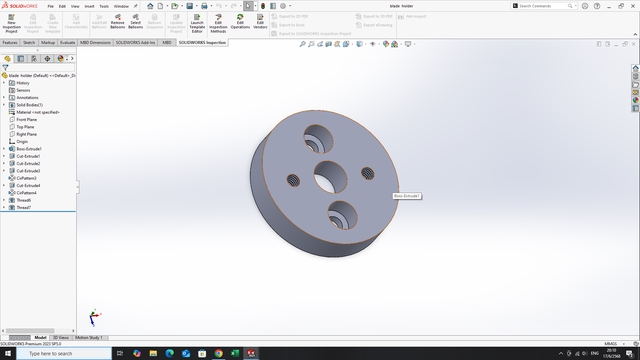Click Select Balloons tool
640x360 pixels.
136,21
